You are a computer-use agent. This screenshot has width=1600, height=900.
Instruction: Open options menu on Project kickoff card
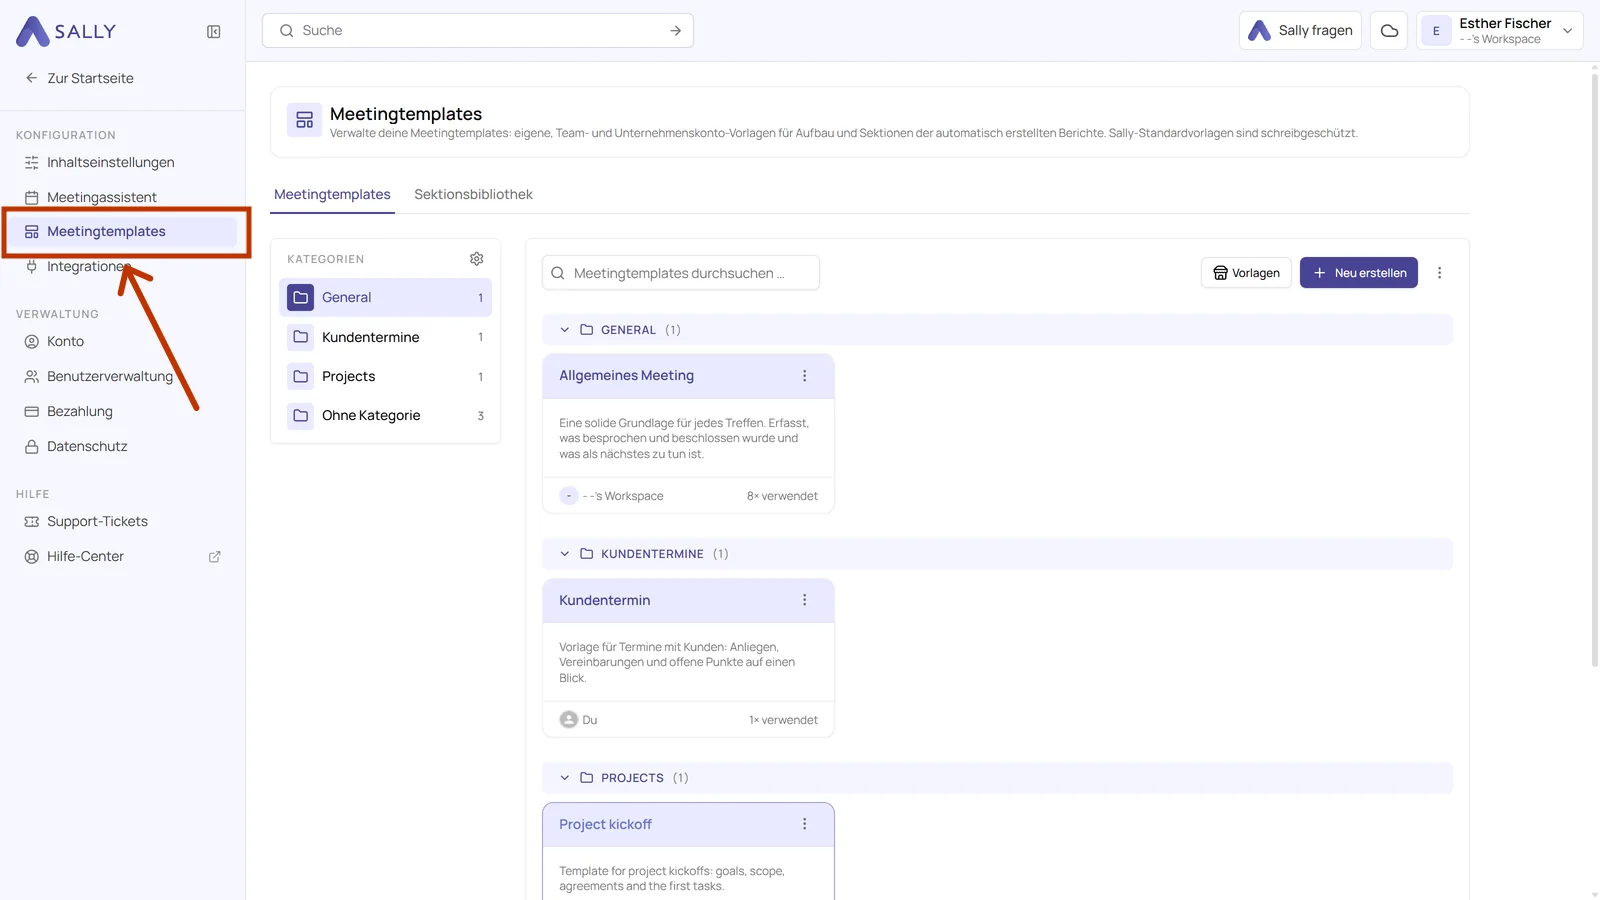pos(805,824)
